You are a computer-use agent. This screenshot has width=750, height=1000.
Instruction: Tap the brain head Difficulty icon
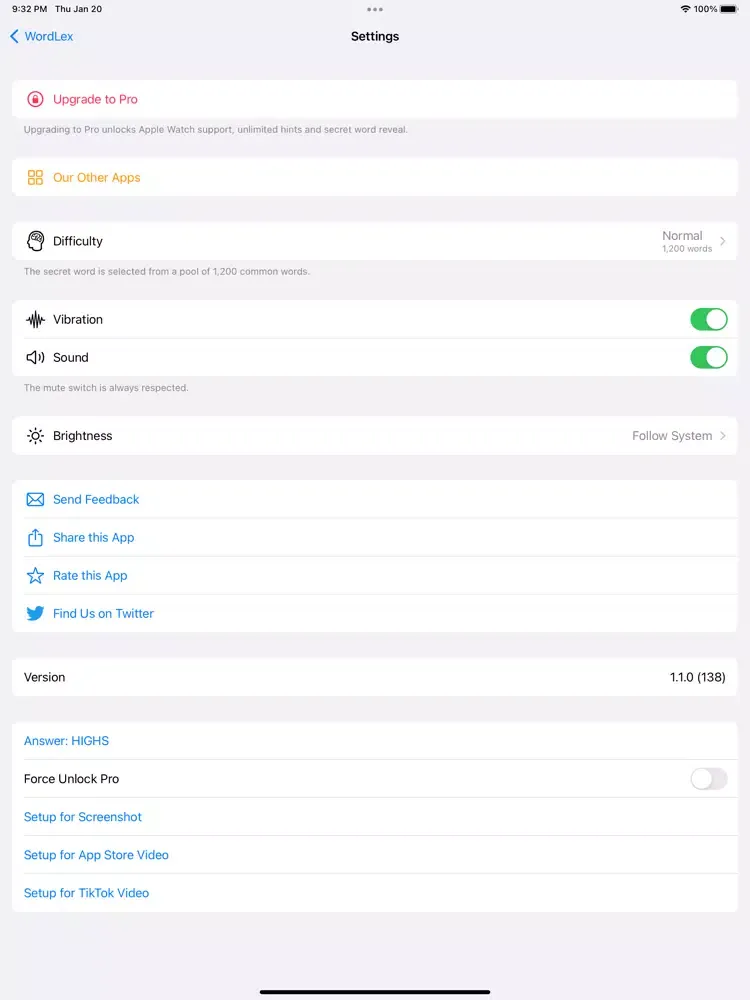[x=35, y=241]
